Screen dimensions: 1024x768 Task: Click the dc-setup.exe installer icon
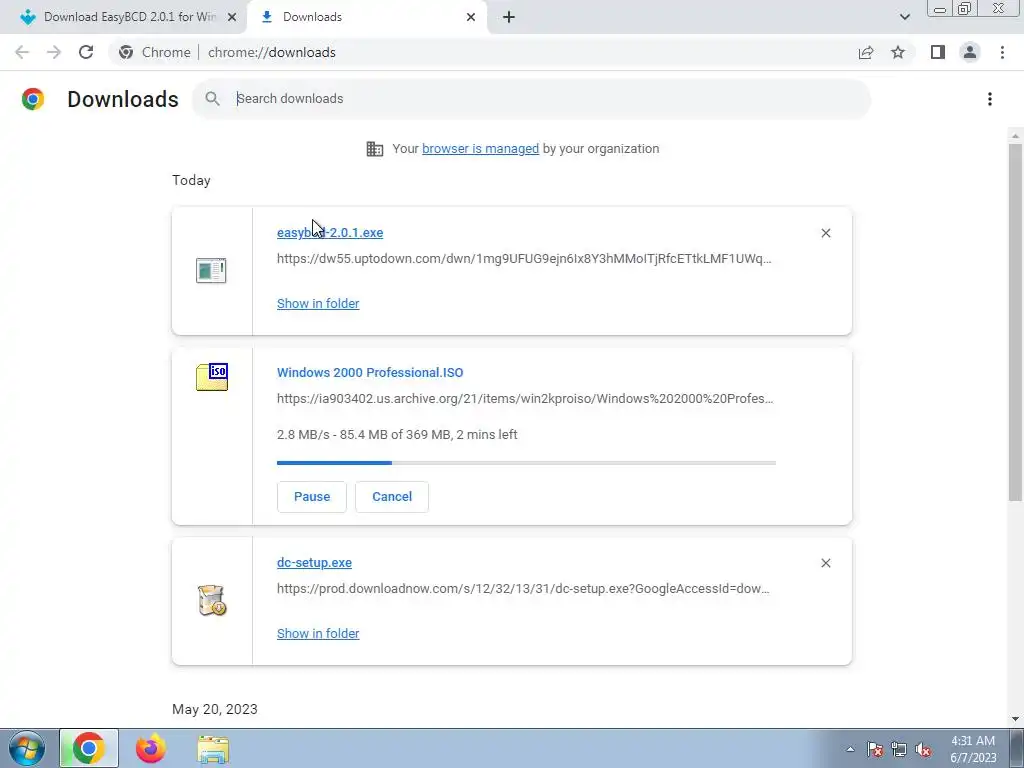[x=212, y=600]
